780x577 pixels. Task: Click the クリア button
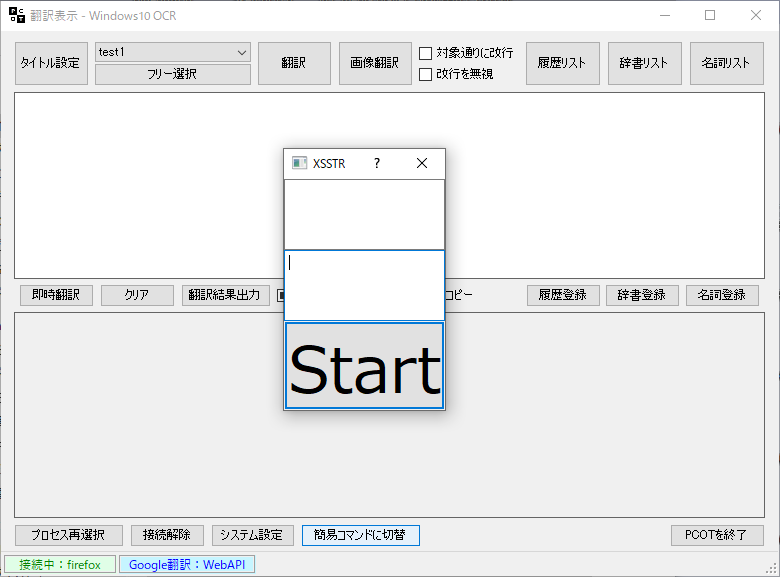click(x=137, y=295)
